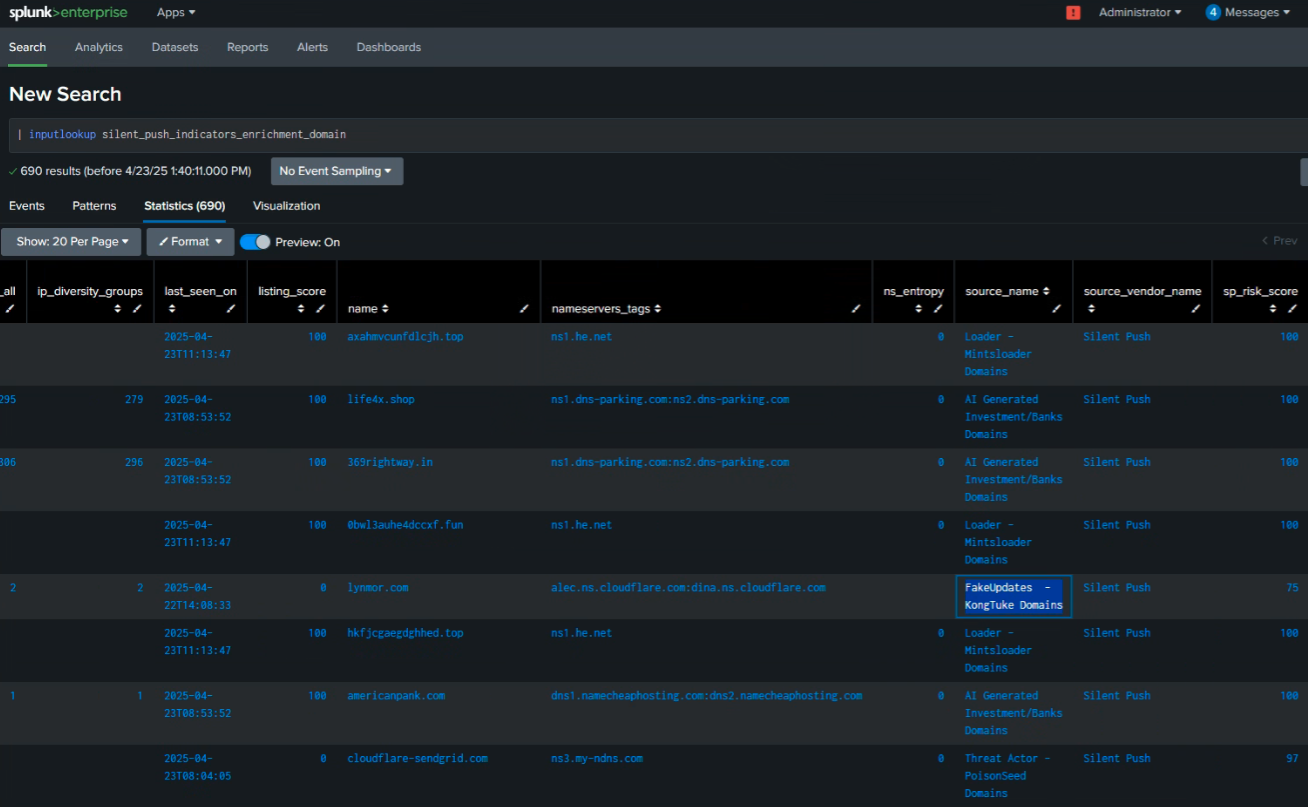Sort by sp_risk_score column arrows

click(x=1273, y=309)
